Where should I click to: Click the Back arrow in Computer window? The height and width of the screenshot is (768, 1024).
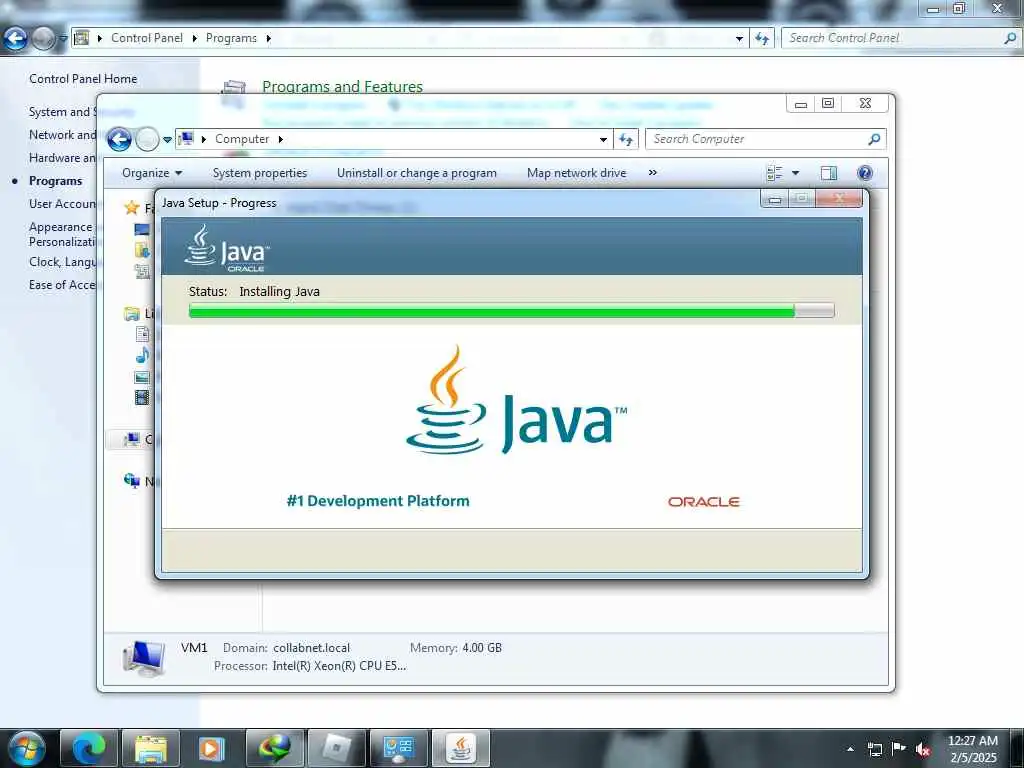pos(120,139)
